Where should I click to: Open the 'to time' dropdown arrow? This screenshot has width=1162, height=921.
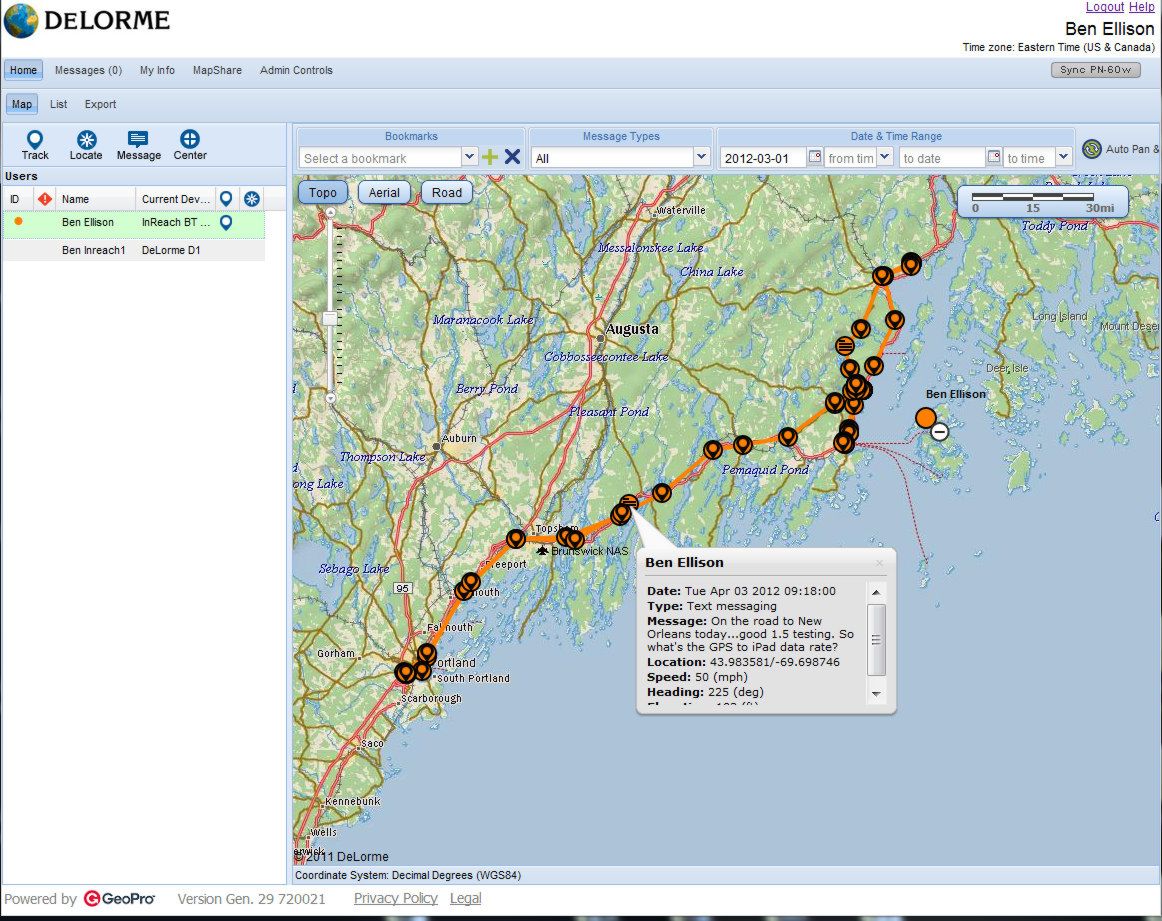coord(1063,157)
